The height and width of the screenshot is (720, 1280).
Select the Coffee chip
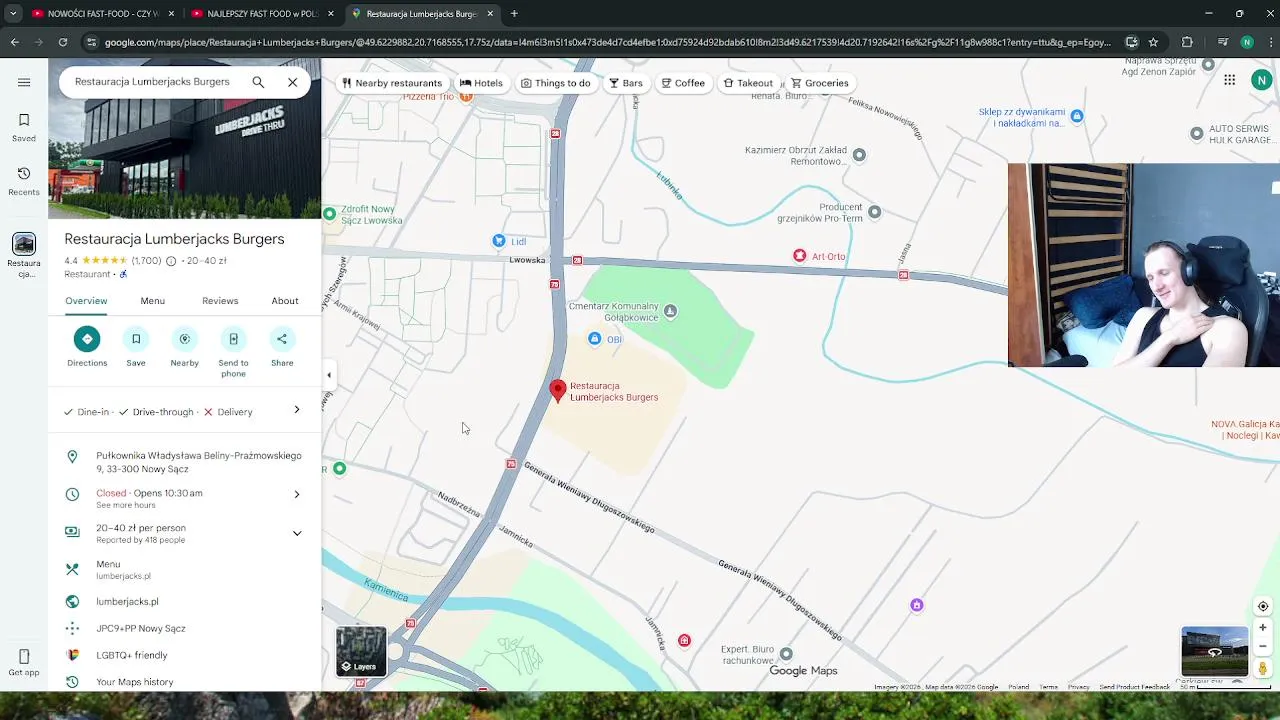683,83
